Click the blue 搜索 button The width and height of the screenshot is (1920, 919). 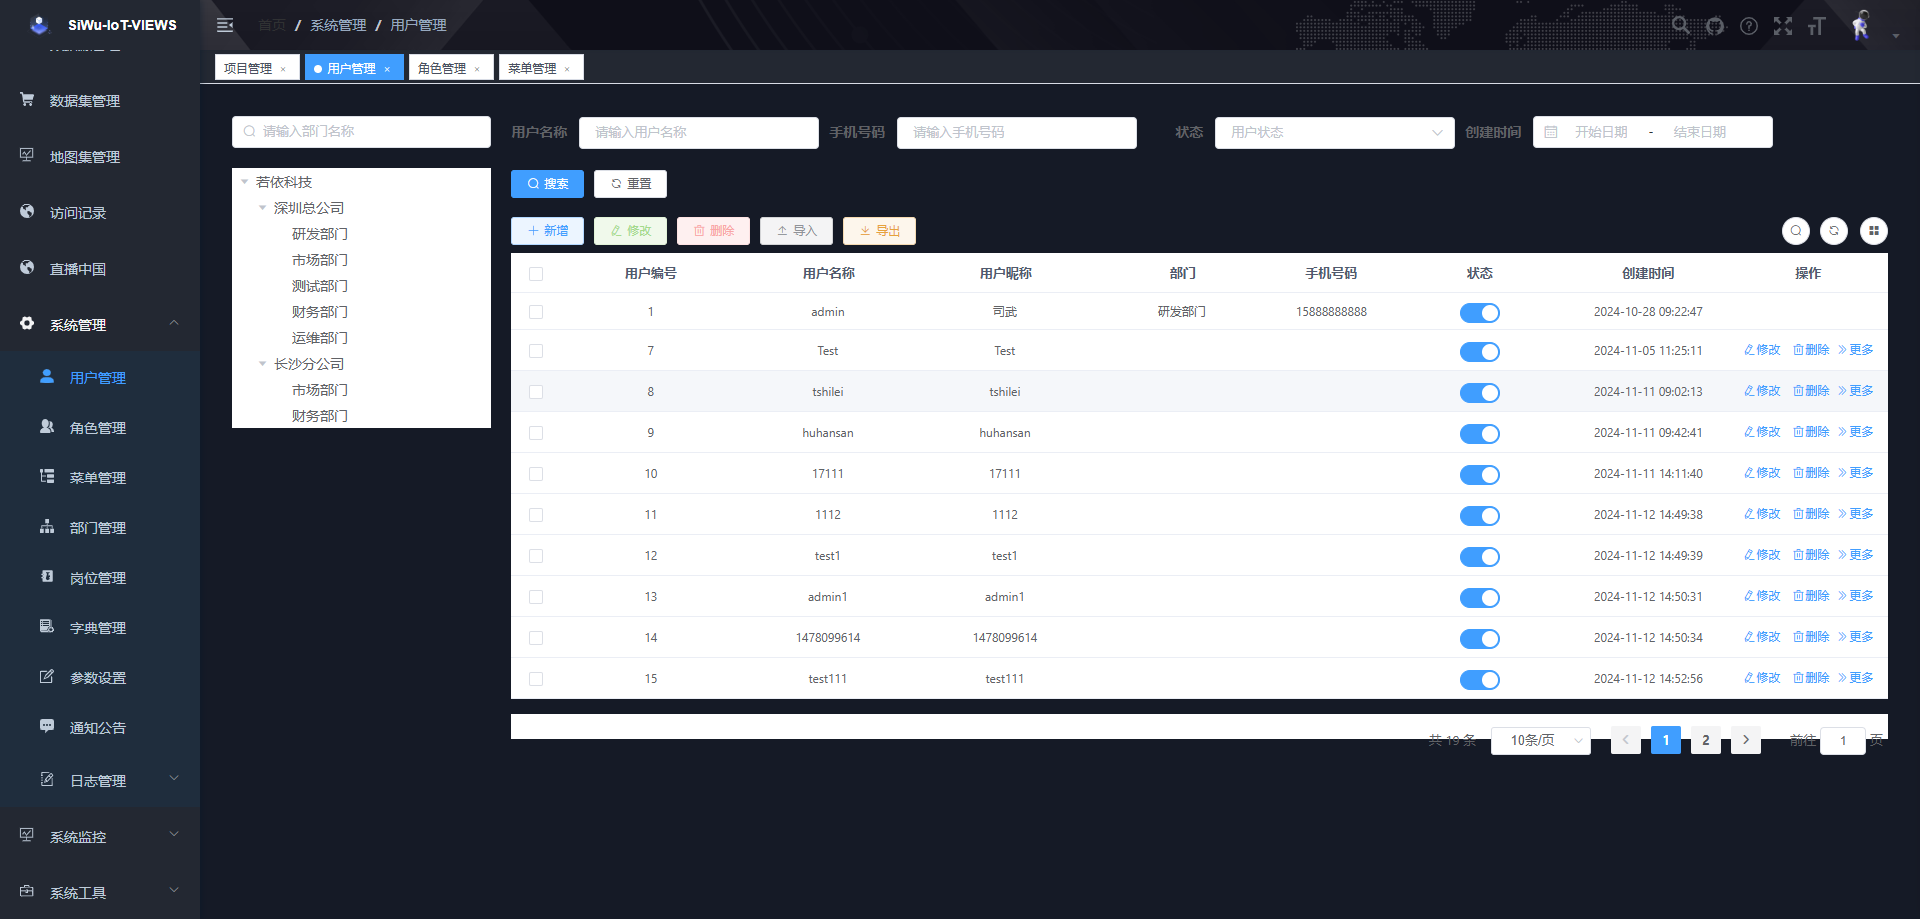(547, 184)
